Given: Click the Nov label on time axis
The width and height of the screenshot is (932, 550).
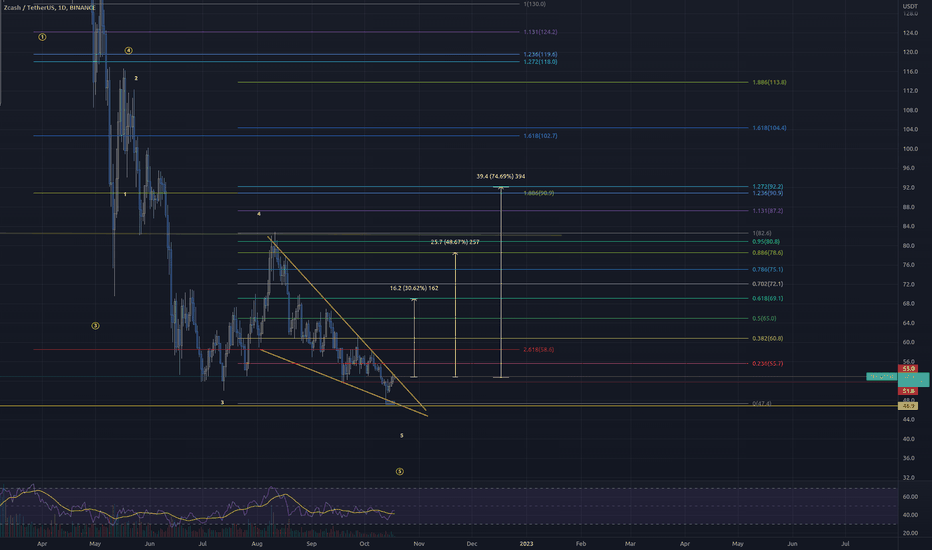Looking at the screenshot, I should (419, 544).
